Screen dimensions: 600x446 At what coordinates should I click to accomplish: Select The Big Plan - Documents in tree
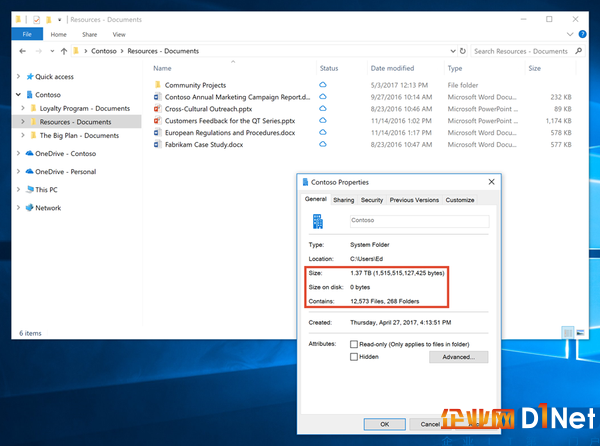pyautogui.click(x=79, y=135)
